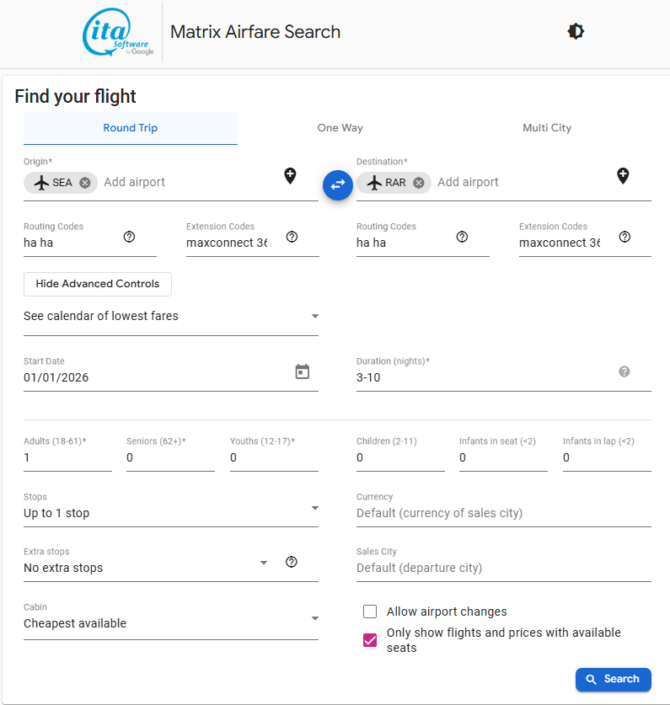Switch to the Multi City tab
The height and width of the screenshot is (705, 670).
pos(547,128)
